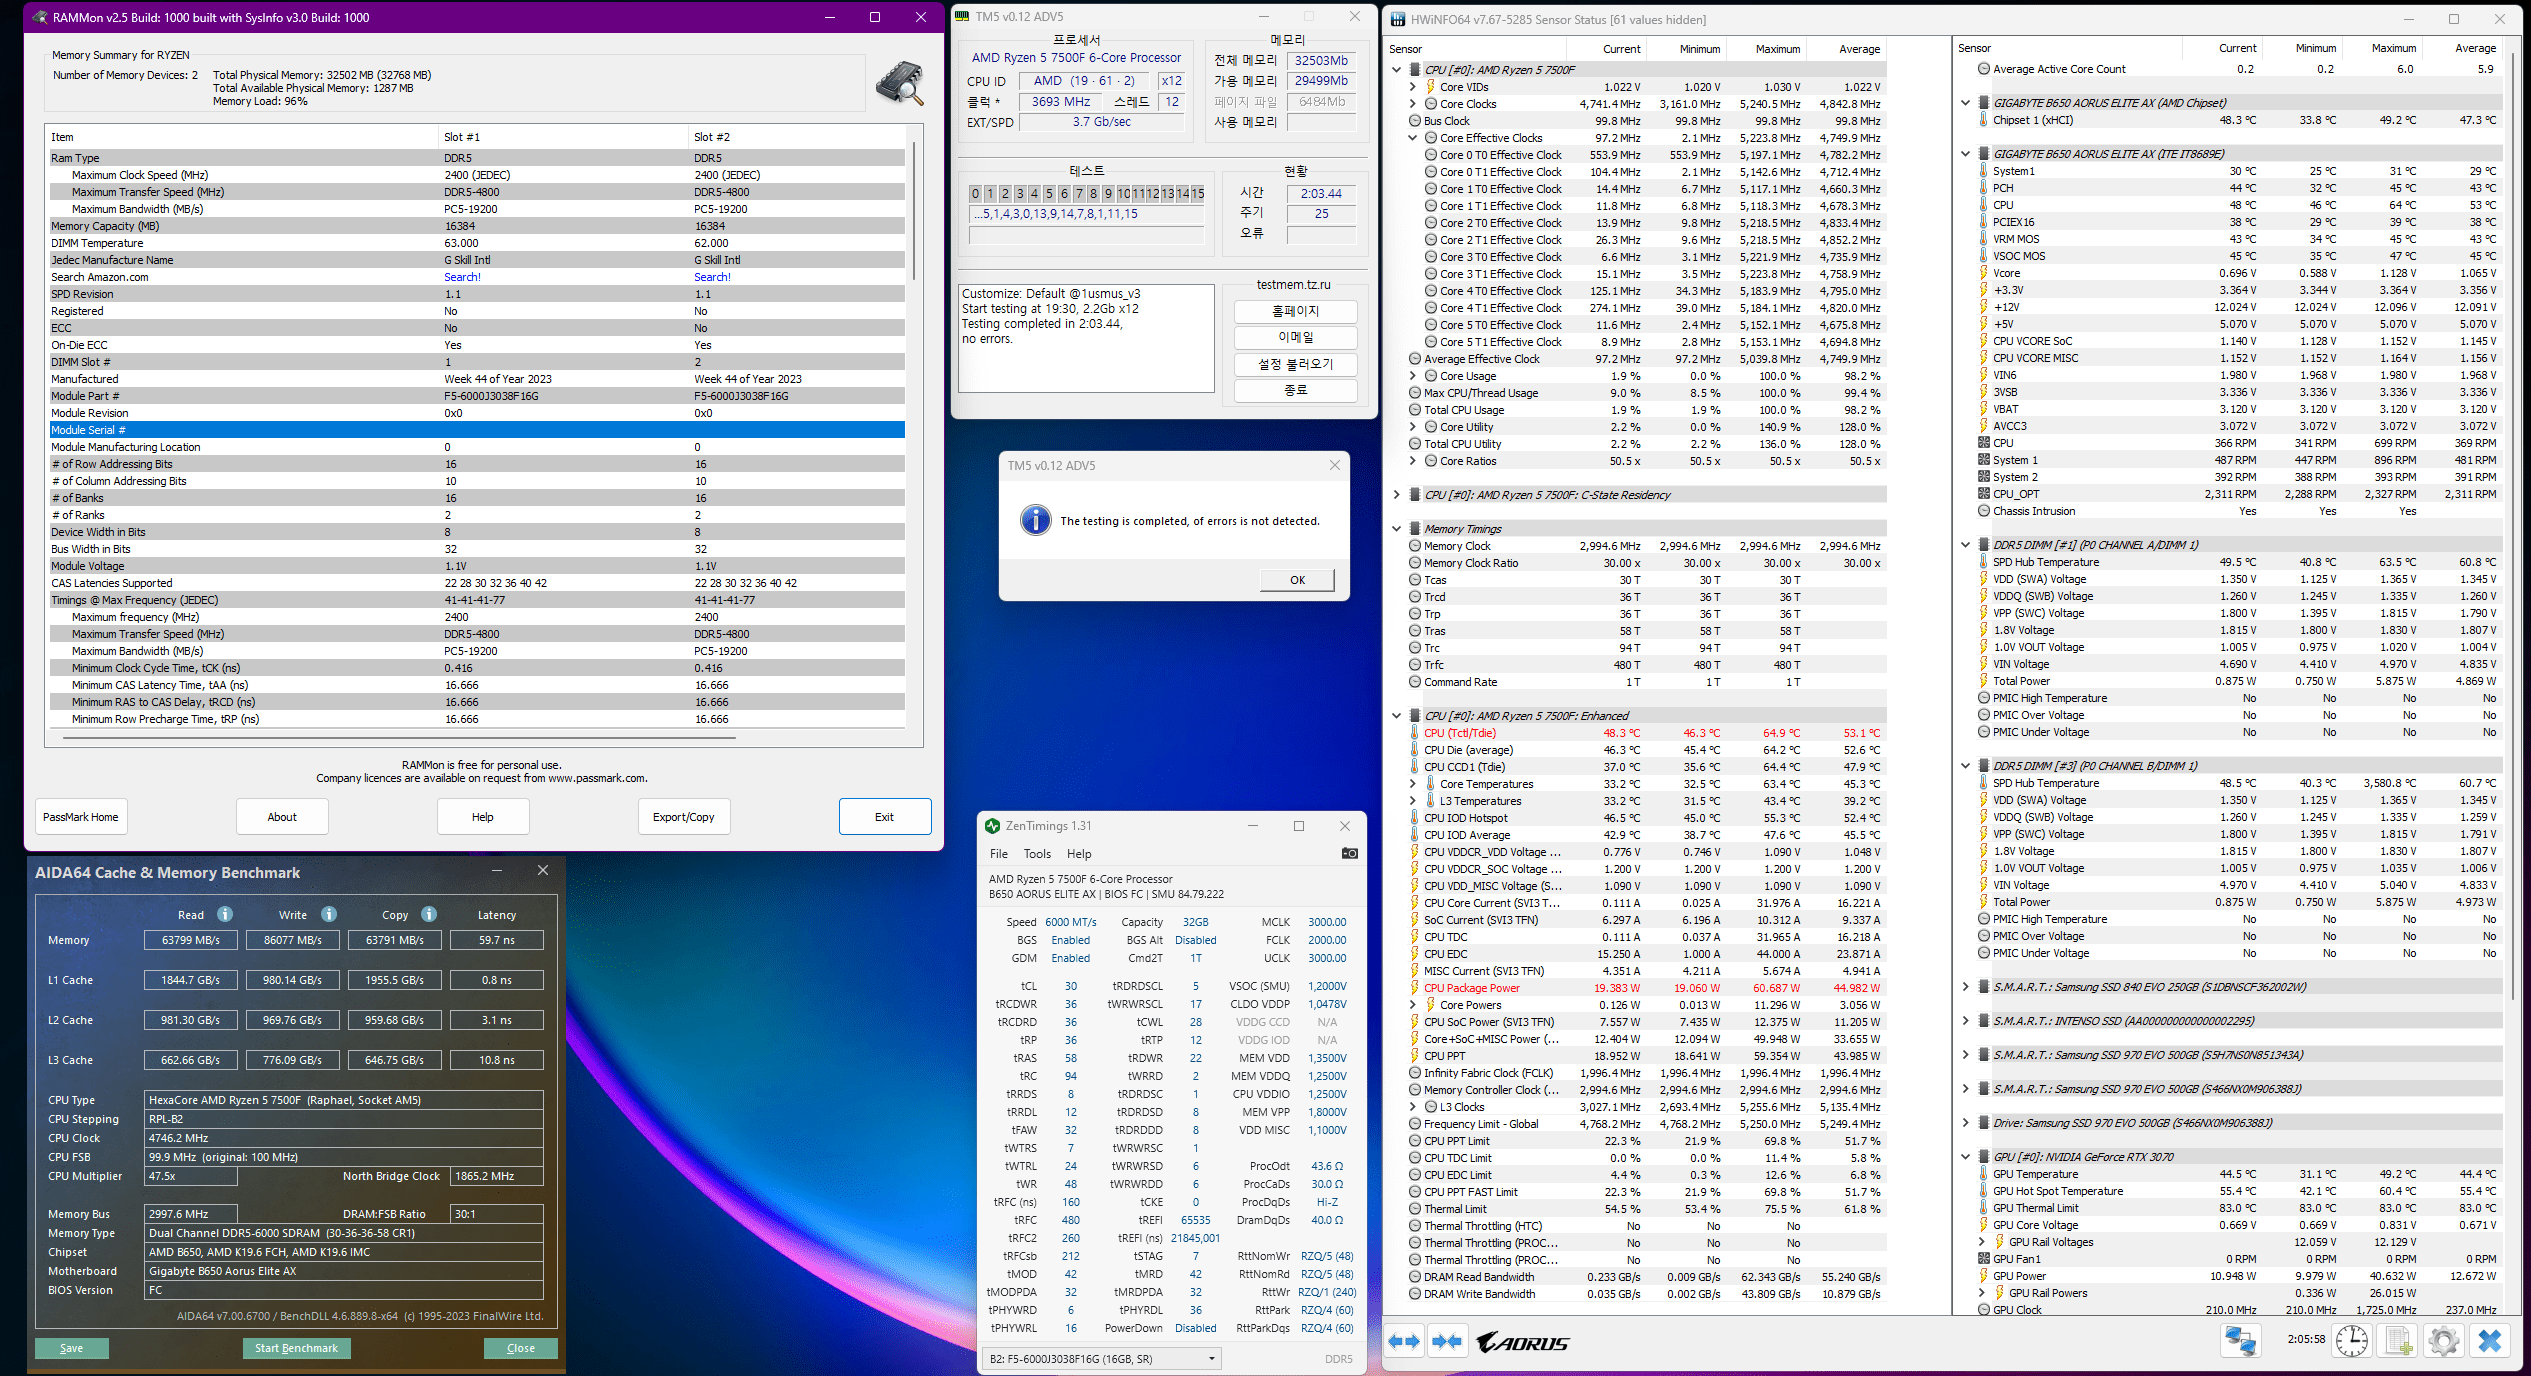The width and height of the screenshot is (2531, 1376).
Task: Click HWiNFO expand columns arrows icon
Action: [1404, 1342]
